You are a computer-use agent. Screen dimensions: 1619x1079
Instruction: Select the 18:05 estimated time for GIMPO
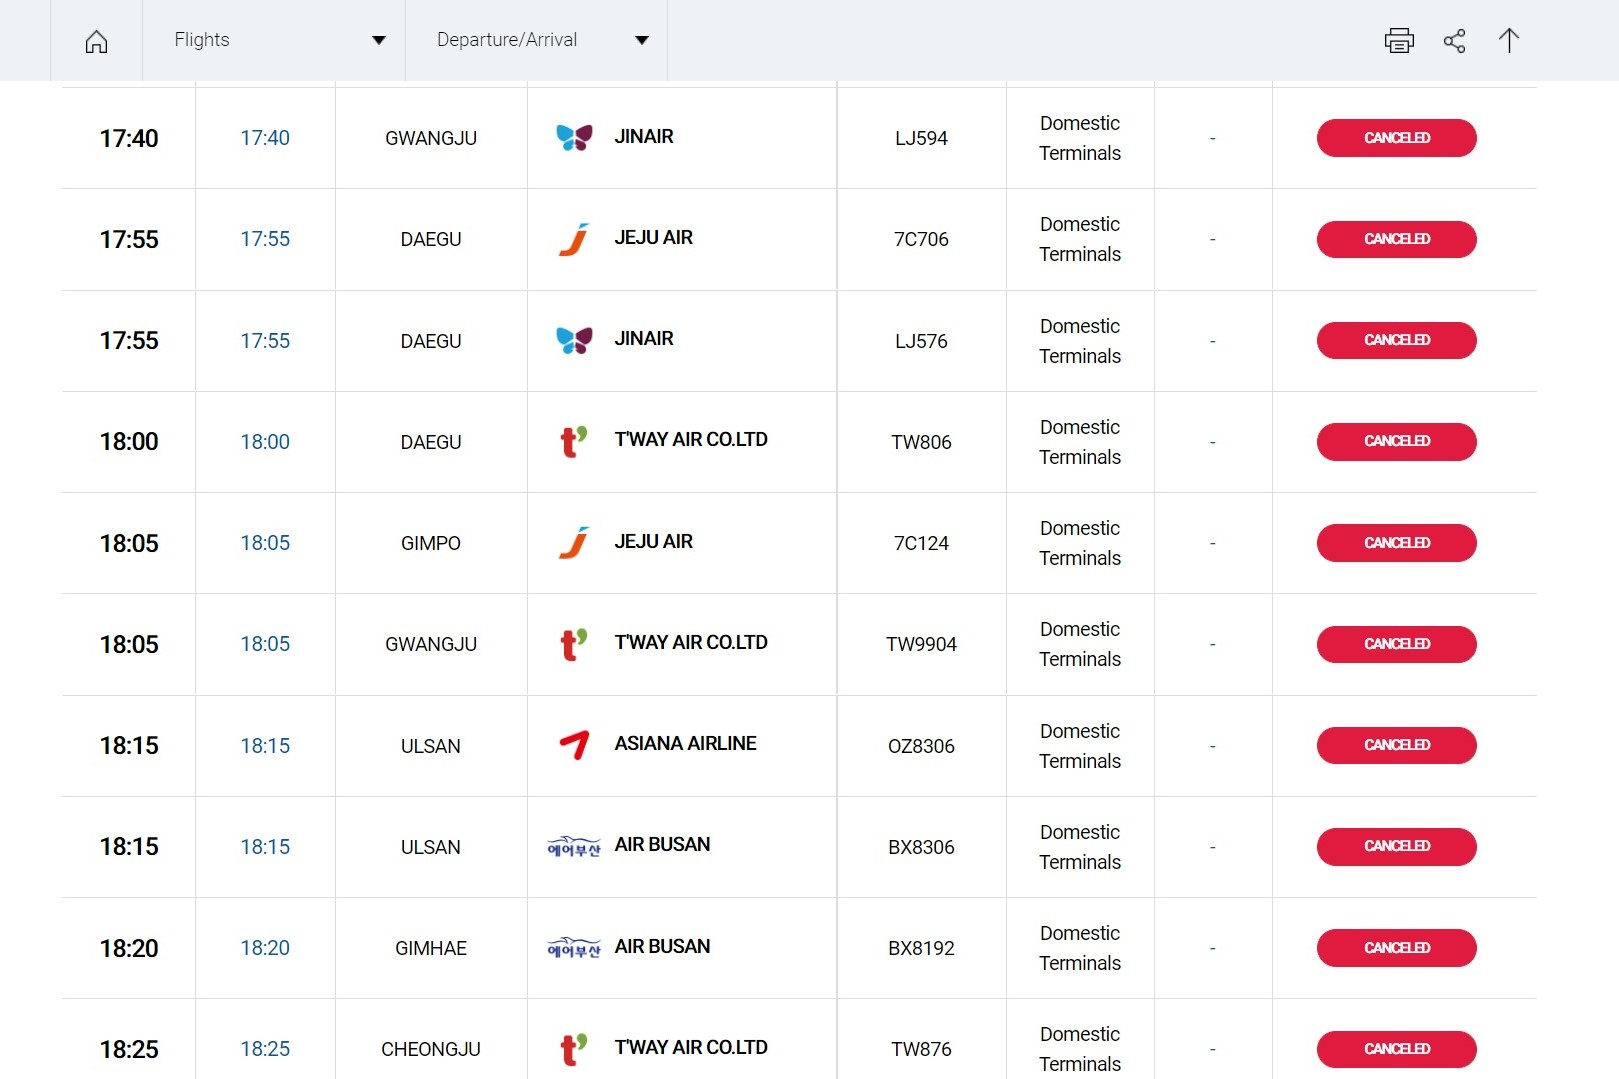click(x=265, y=543)
